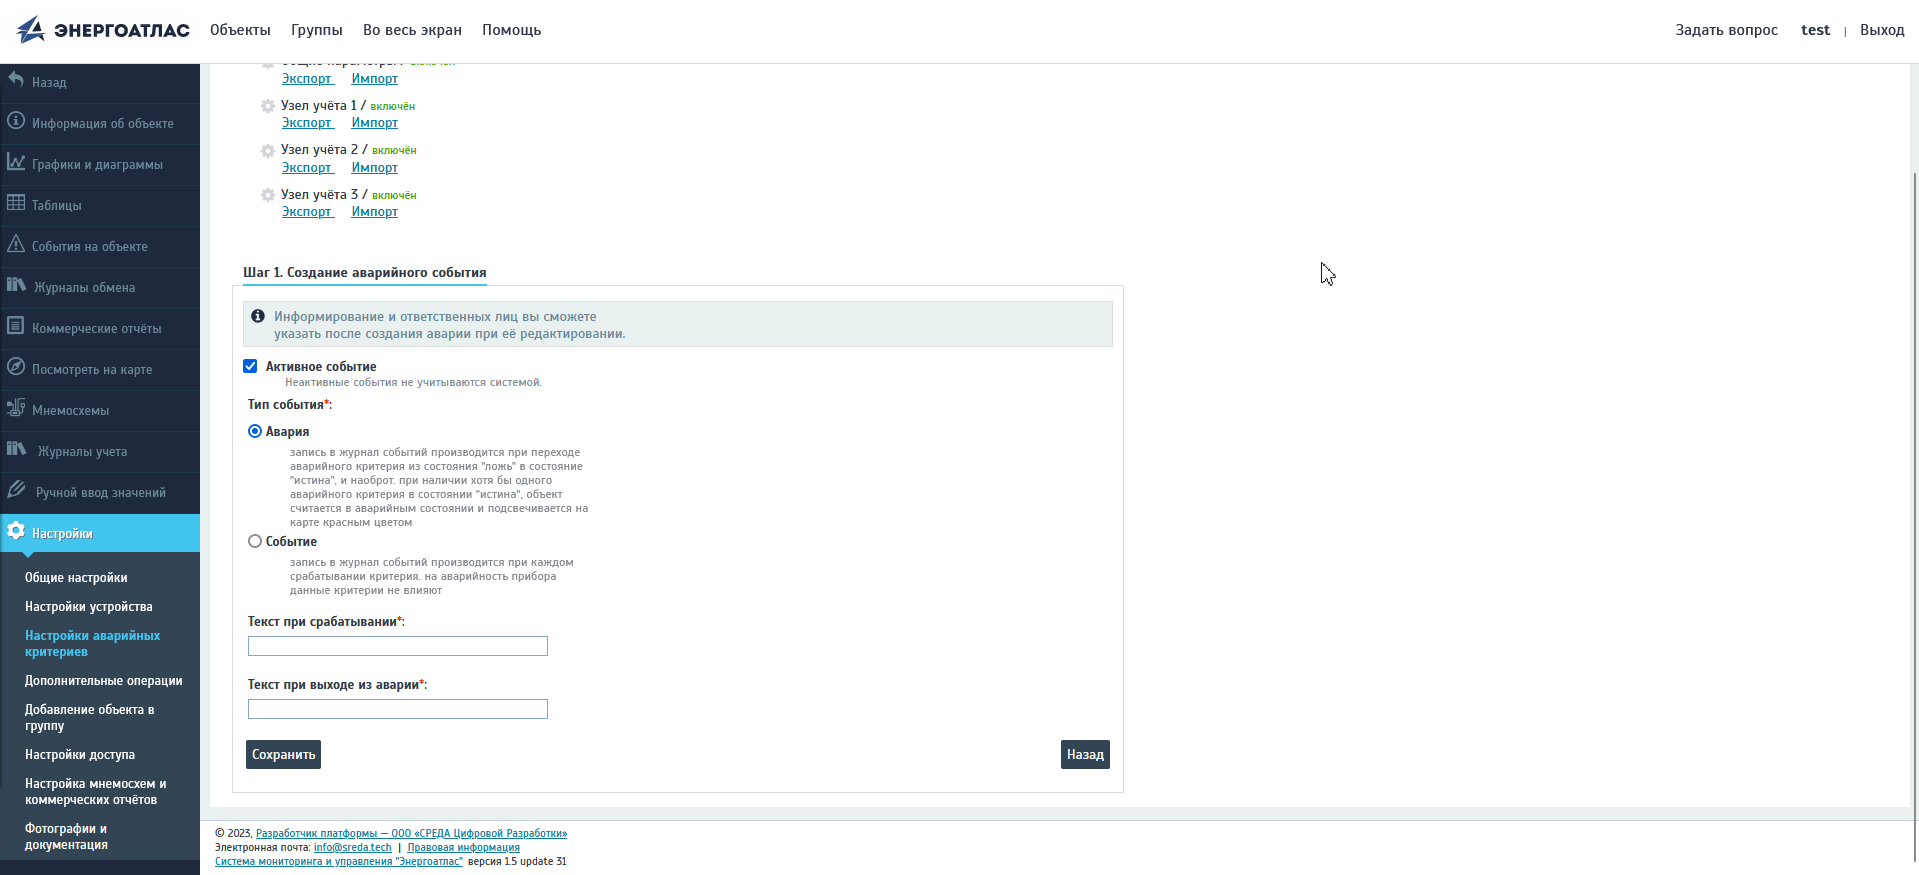Open the manual value entry pencil icon

point(16,490)
